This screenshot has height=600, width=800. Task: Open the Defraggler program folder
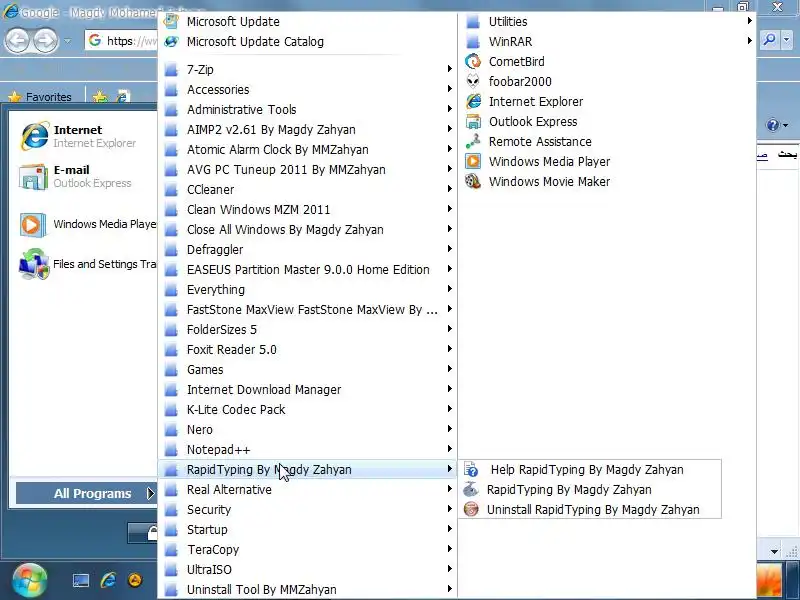click(308, 249)
